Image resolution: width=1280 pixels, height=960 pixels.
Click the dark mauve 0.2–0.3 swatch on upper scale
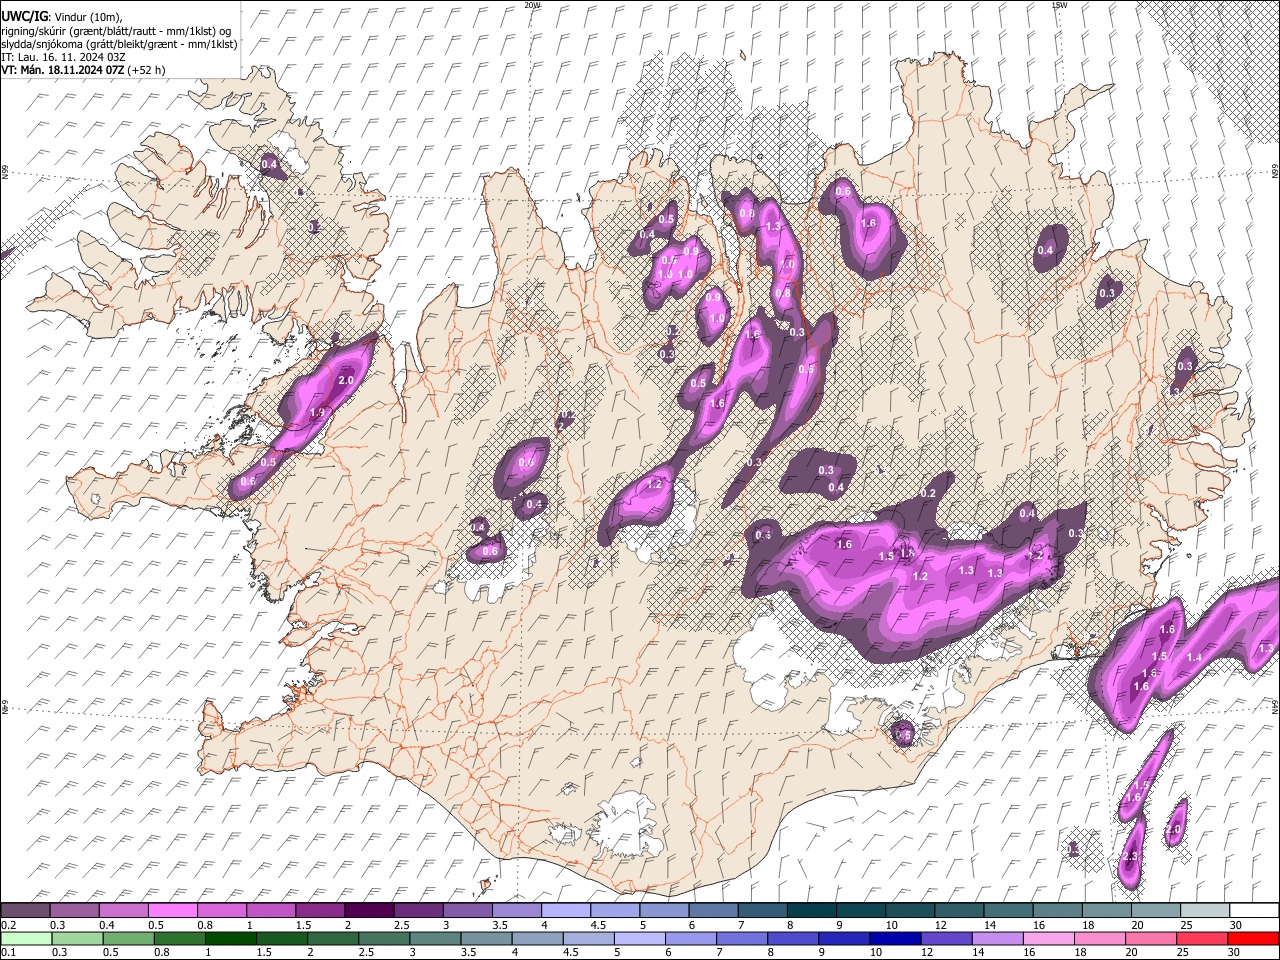pyautogui.click(x=25, y=911)
